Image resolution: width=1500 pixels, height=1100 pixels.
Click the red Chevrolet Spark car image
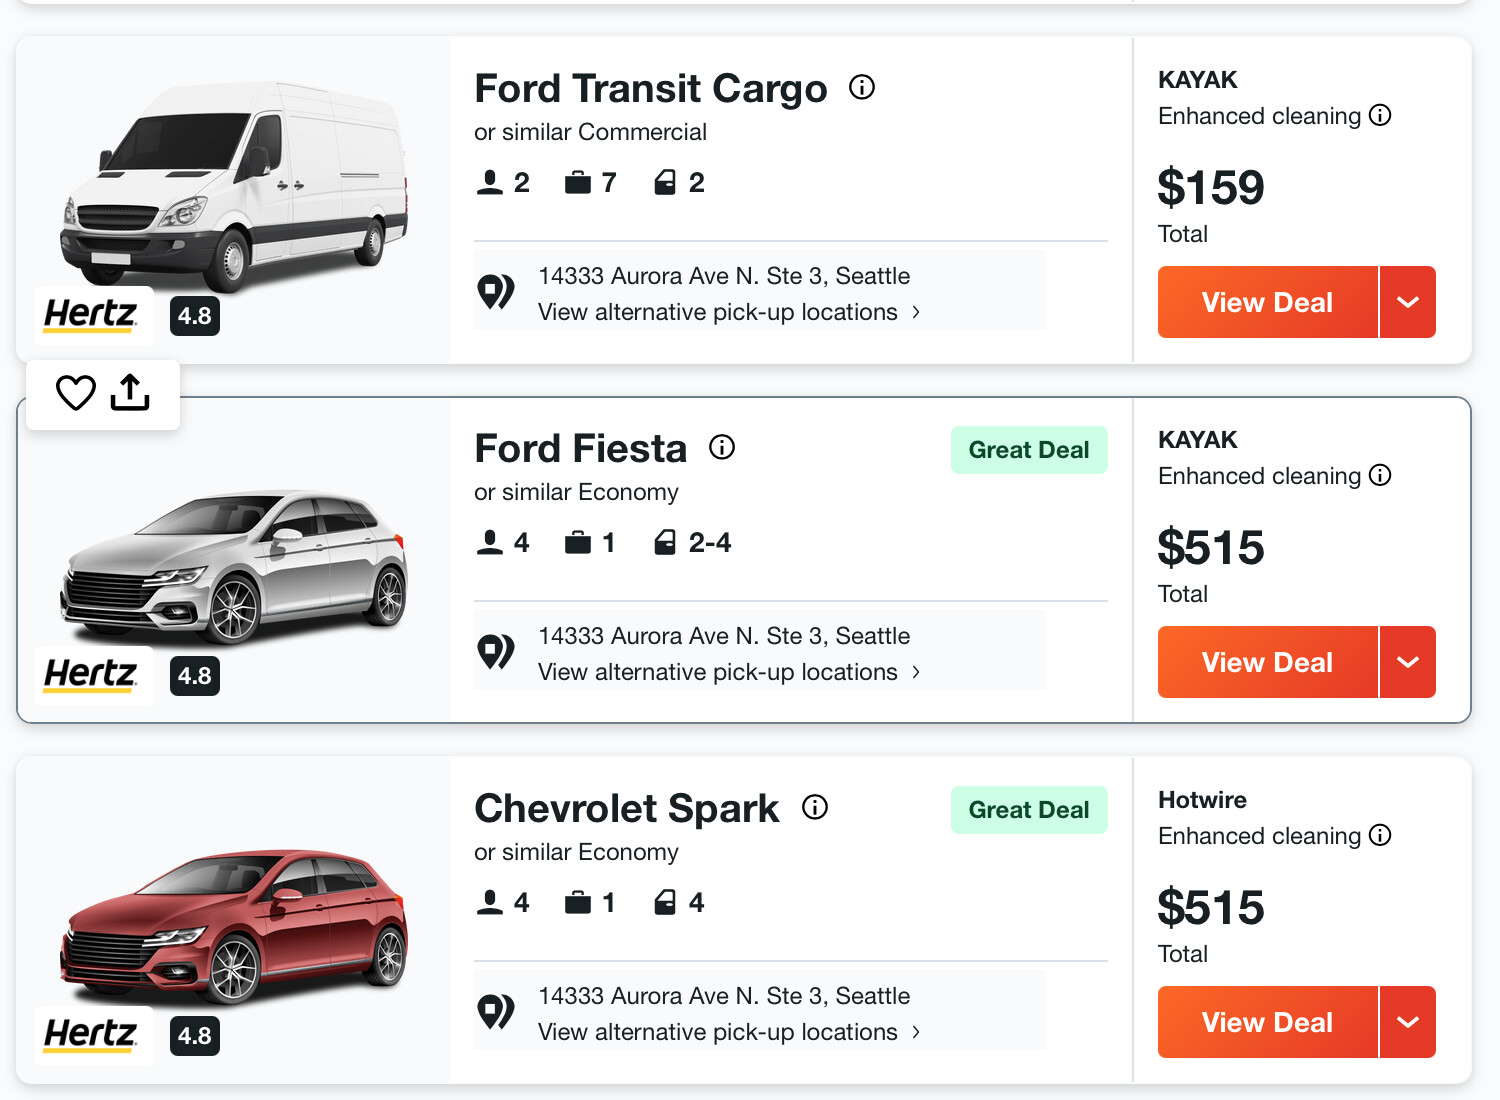tap(234, 925)
